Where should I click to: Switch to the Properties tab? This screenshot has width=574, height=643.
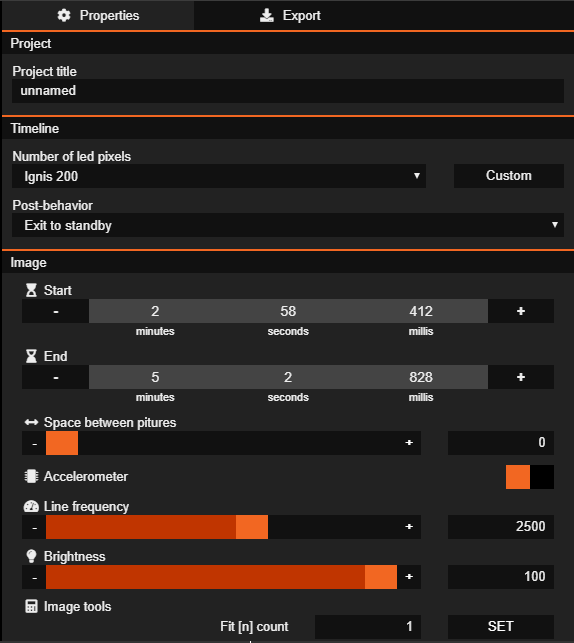coord(98,15)
